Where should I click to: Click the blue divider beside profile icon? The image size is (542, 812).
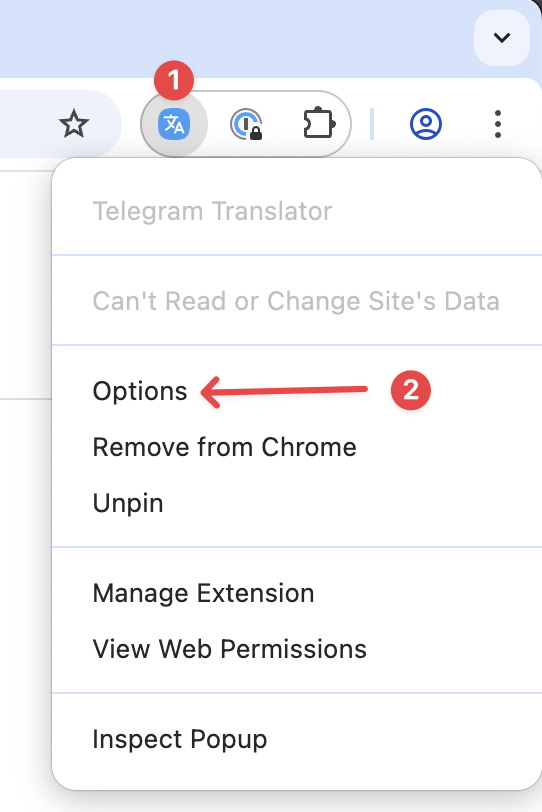tap(372, 124)
